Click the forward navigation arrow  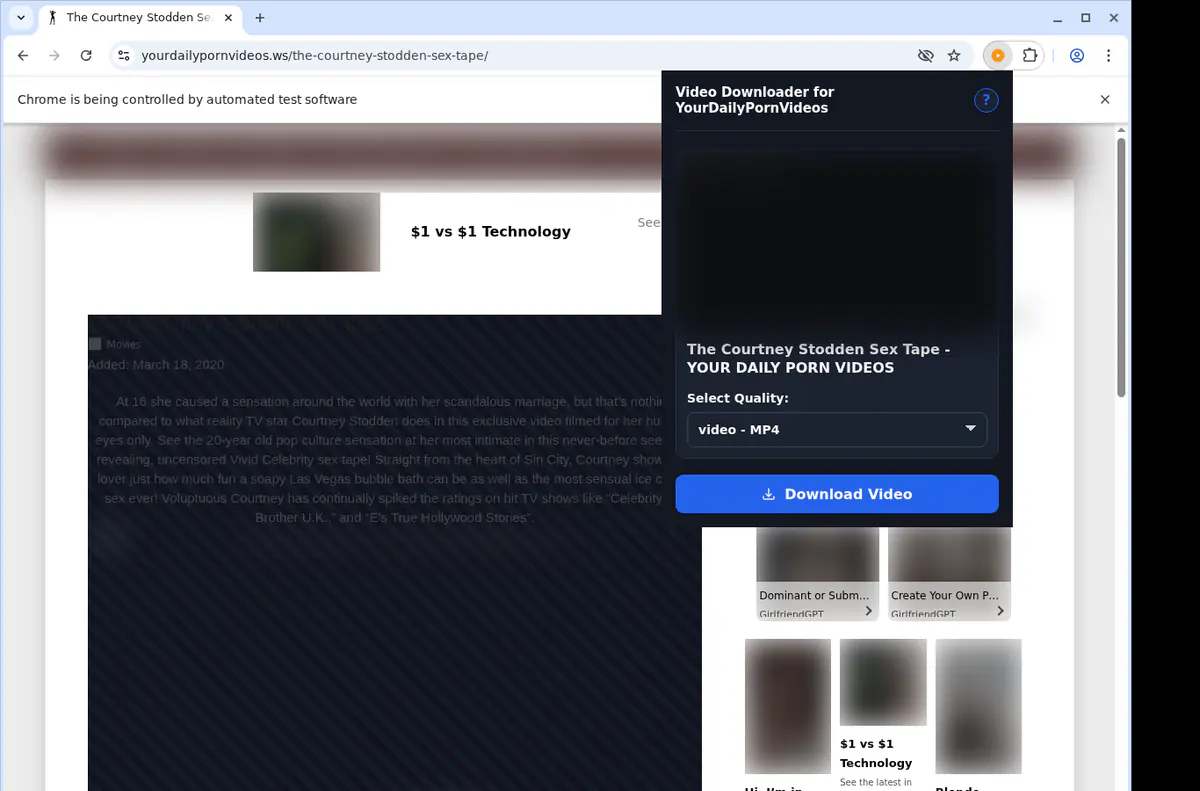54,56
